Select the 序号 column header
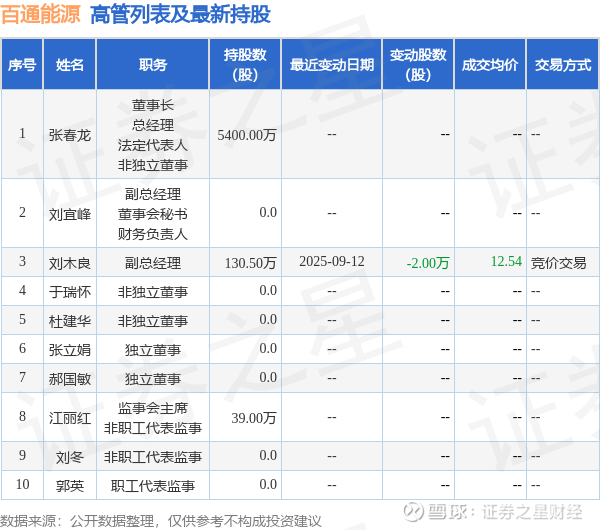 22,65
